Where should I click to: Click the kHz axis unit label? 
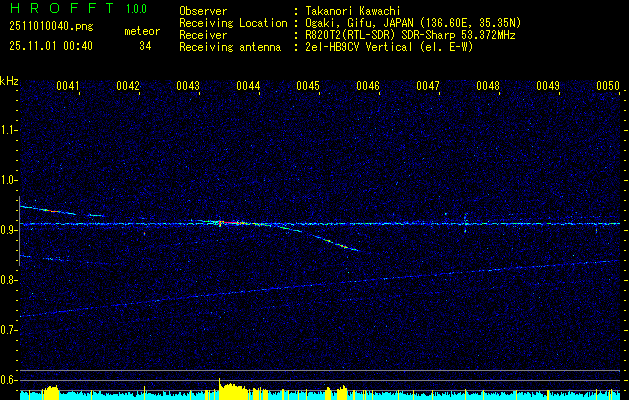[x=9, y=81]
